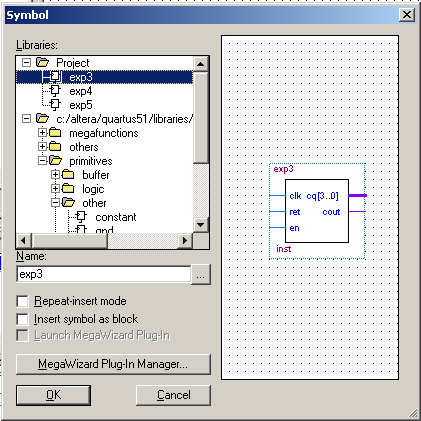Click the libraries scroll-up arrow
The image size is (421, 421).
point(201,64)
